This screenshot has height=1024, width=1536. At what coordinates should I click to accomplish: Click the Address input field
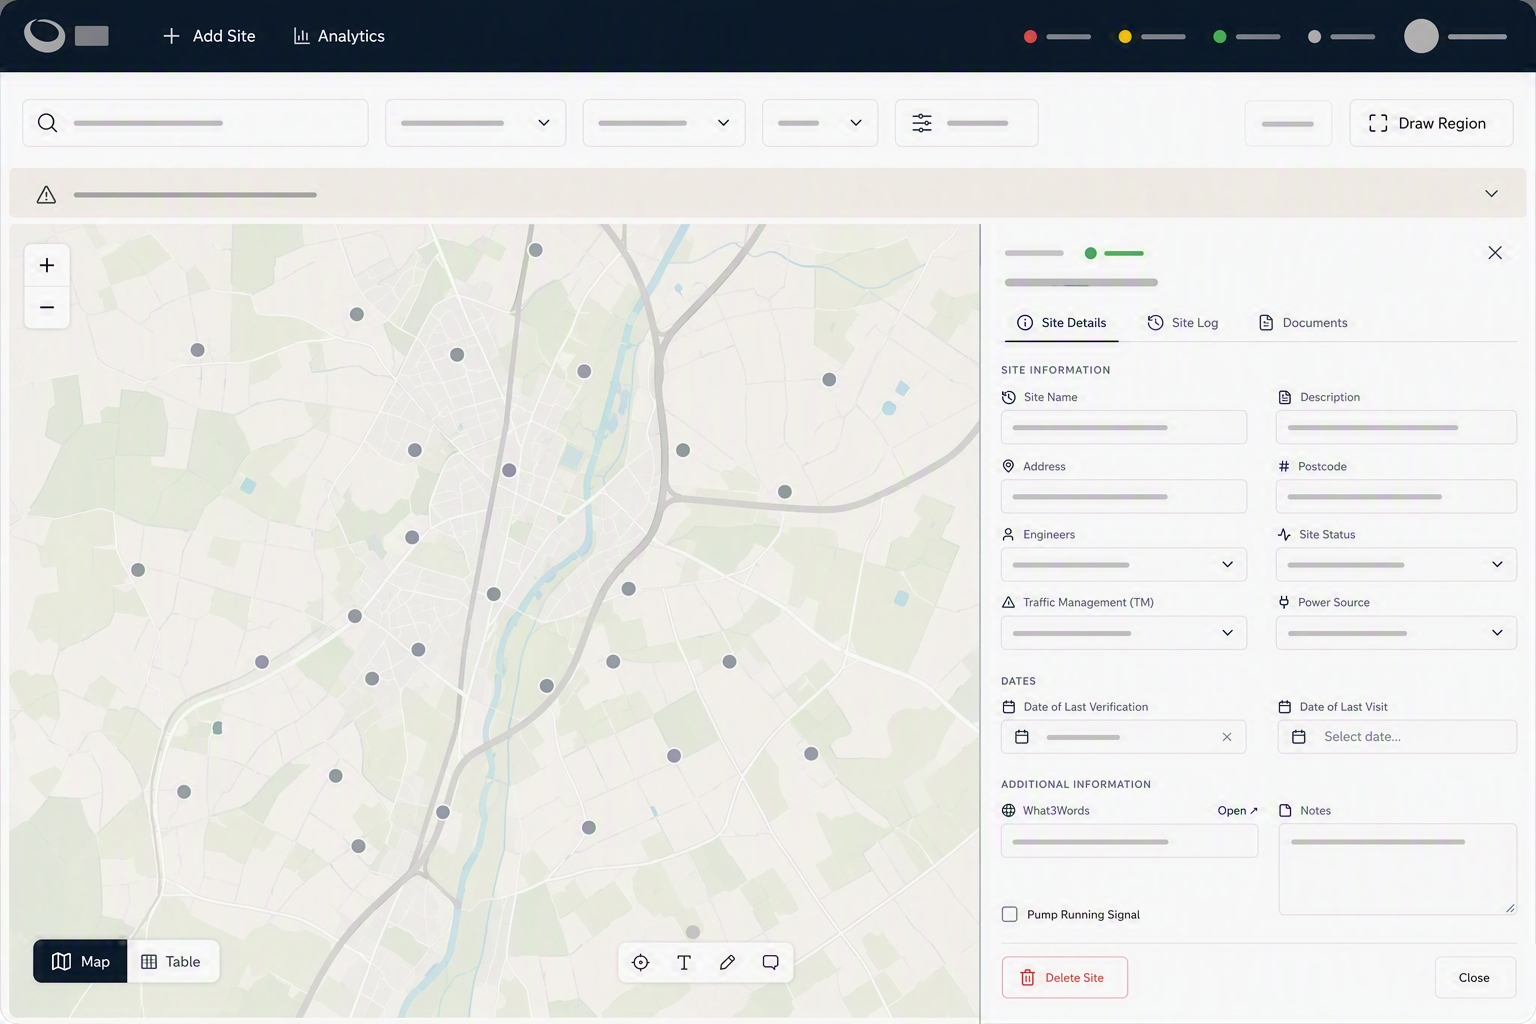pos(1124,496)
